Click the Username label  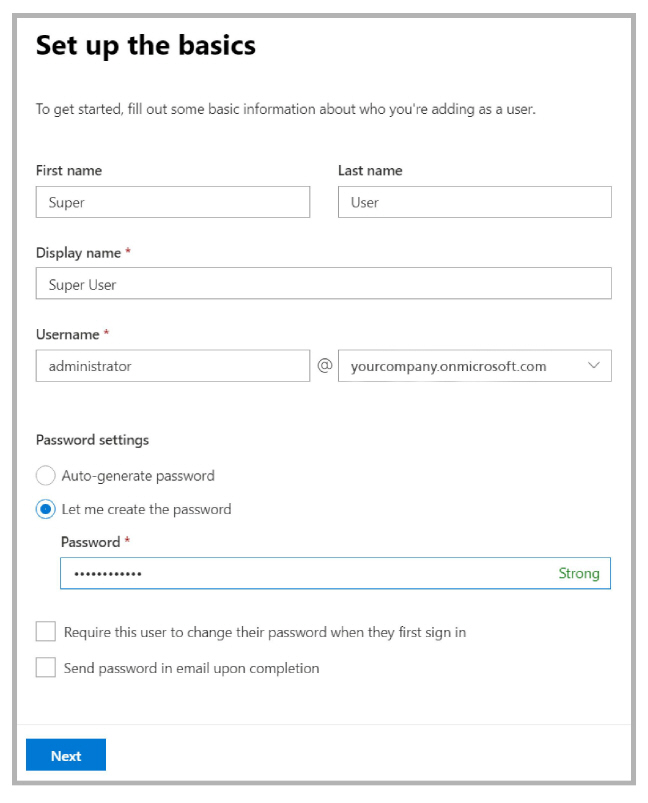68,334
